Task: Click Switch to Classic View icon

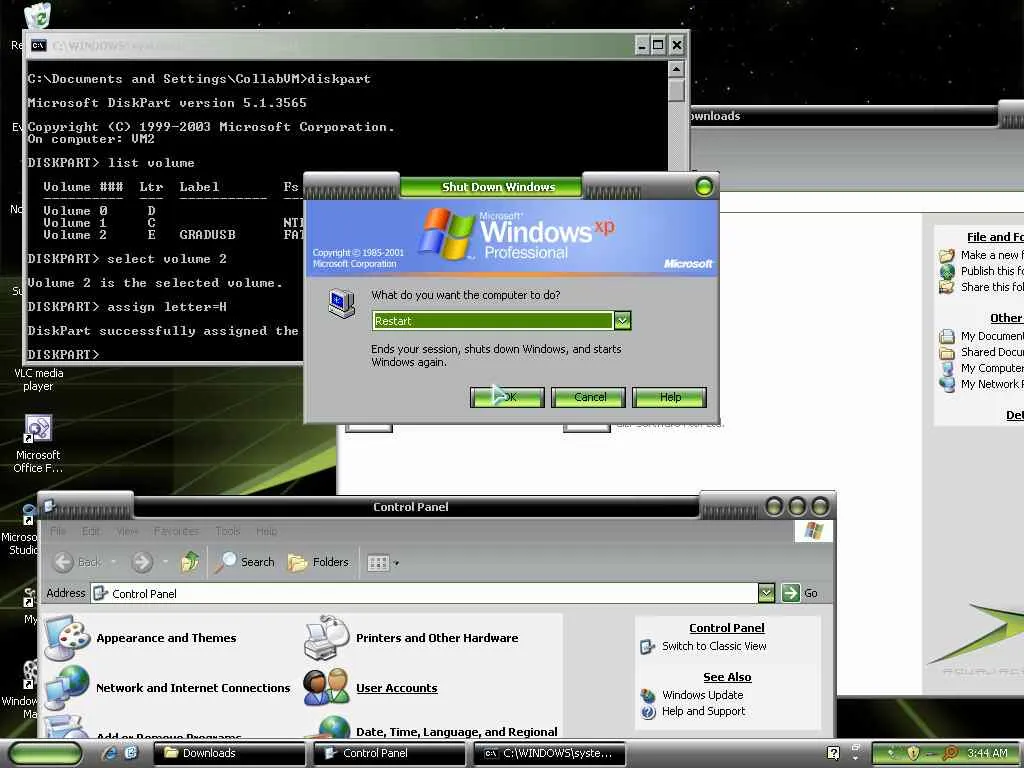Action: tap(648, 647)
